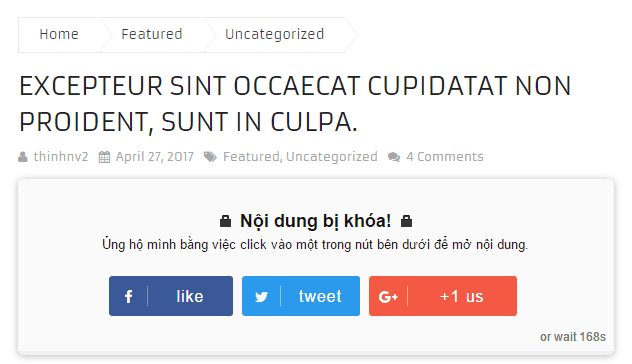Open author thinhnv2 profile link

[x=61, y=156]
